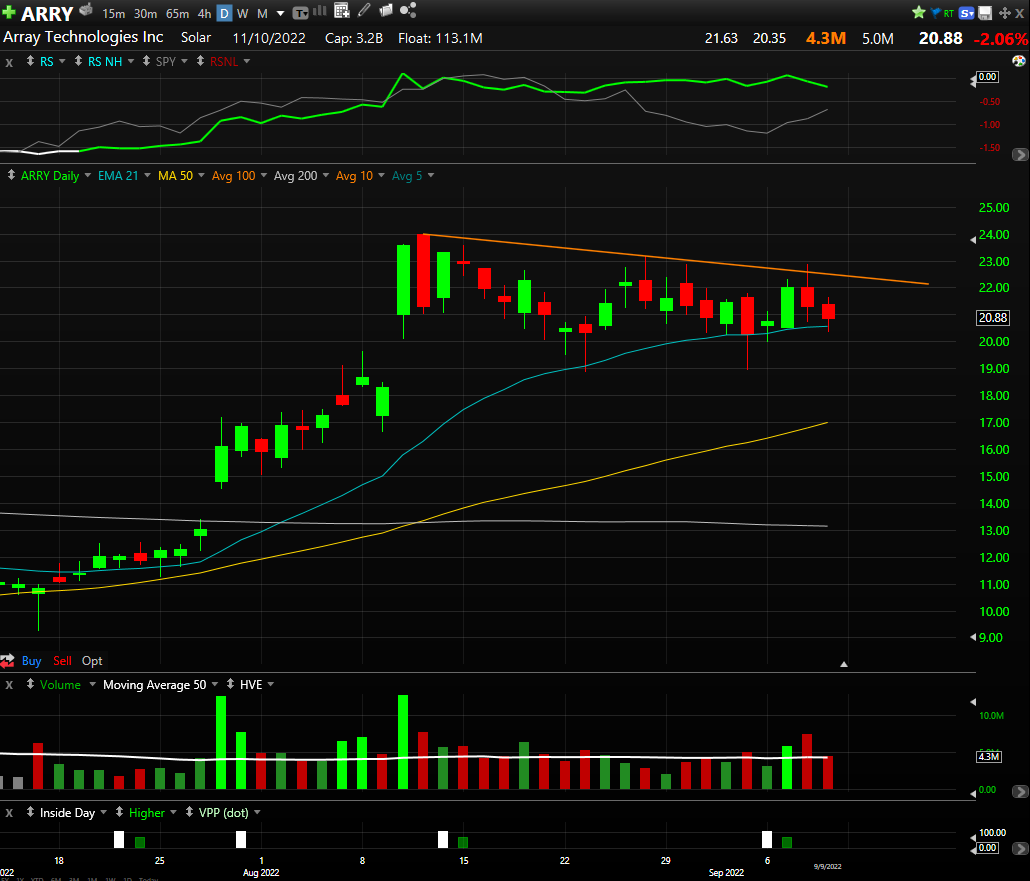This screenshot has height=881, width=1030.
Task: Click the green star favorite icon
Action: pos(918,12)
